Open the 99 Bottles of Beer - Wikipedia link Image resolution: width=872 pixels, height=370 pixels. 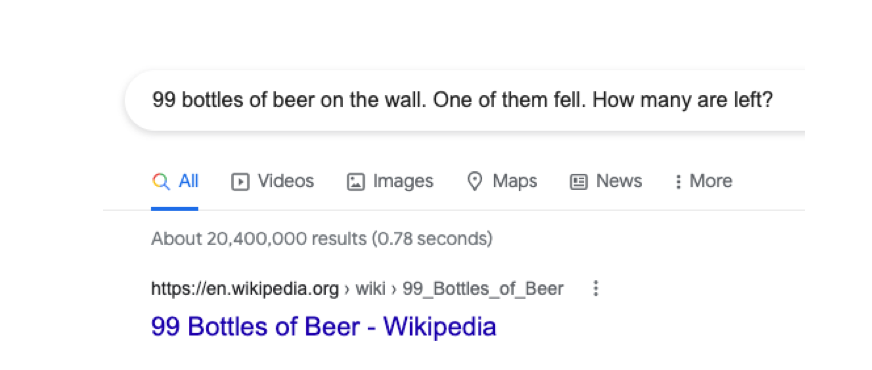(323, 327)
